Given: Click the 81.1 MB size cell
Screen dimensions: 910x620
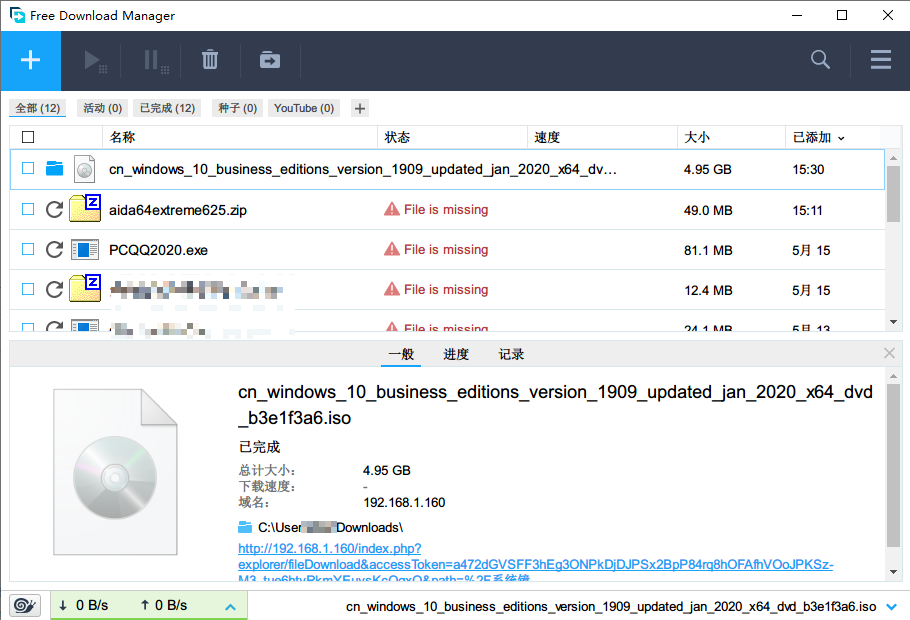Looking at the screenshot, I should point(708,250).
